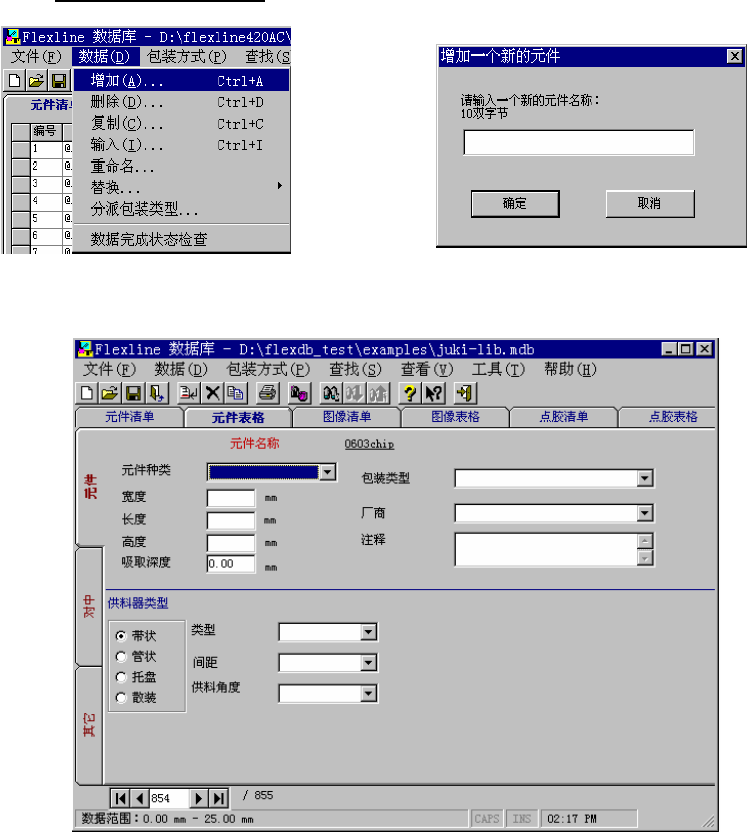Click the 注释 box scroll down arrow
The image size is (747, 832).
(x=645, y=558)
